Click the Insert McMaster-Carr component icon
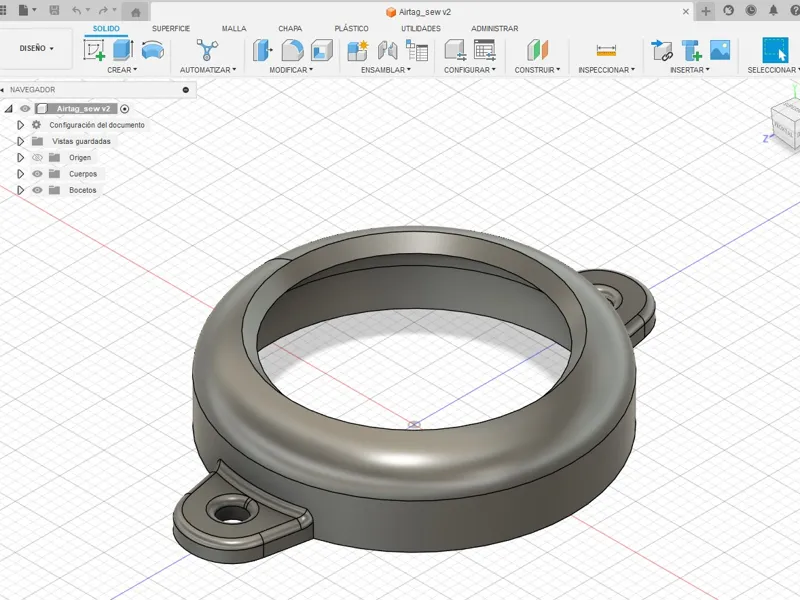The image size is (800, 600). (x=691, y=50)
